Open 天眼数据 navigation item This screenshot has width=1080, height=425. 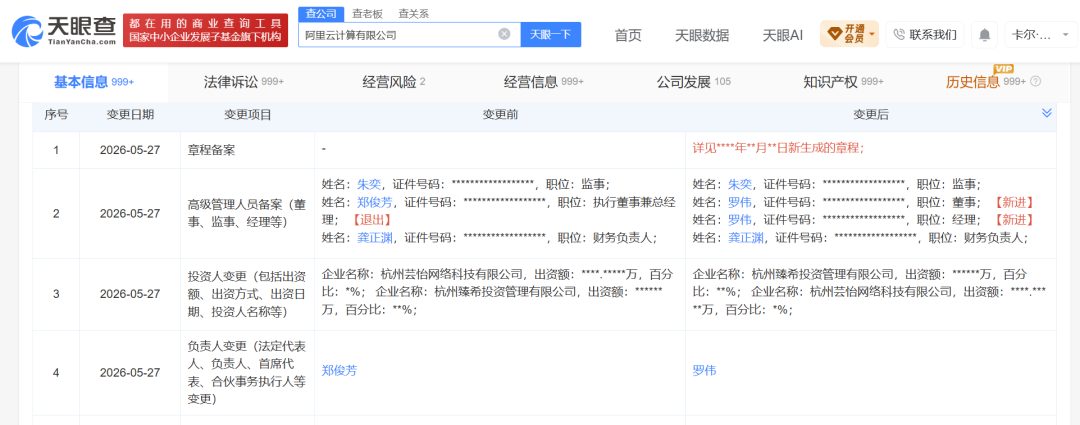coord(701,34)
